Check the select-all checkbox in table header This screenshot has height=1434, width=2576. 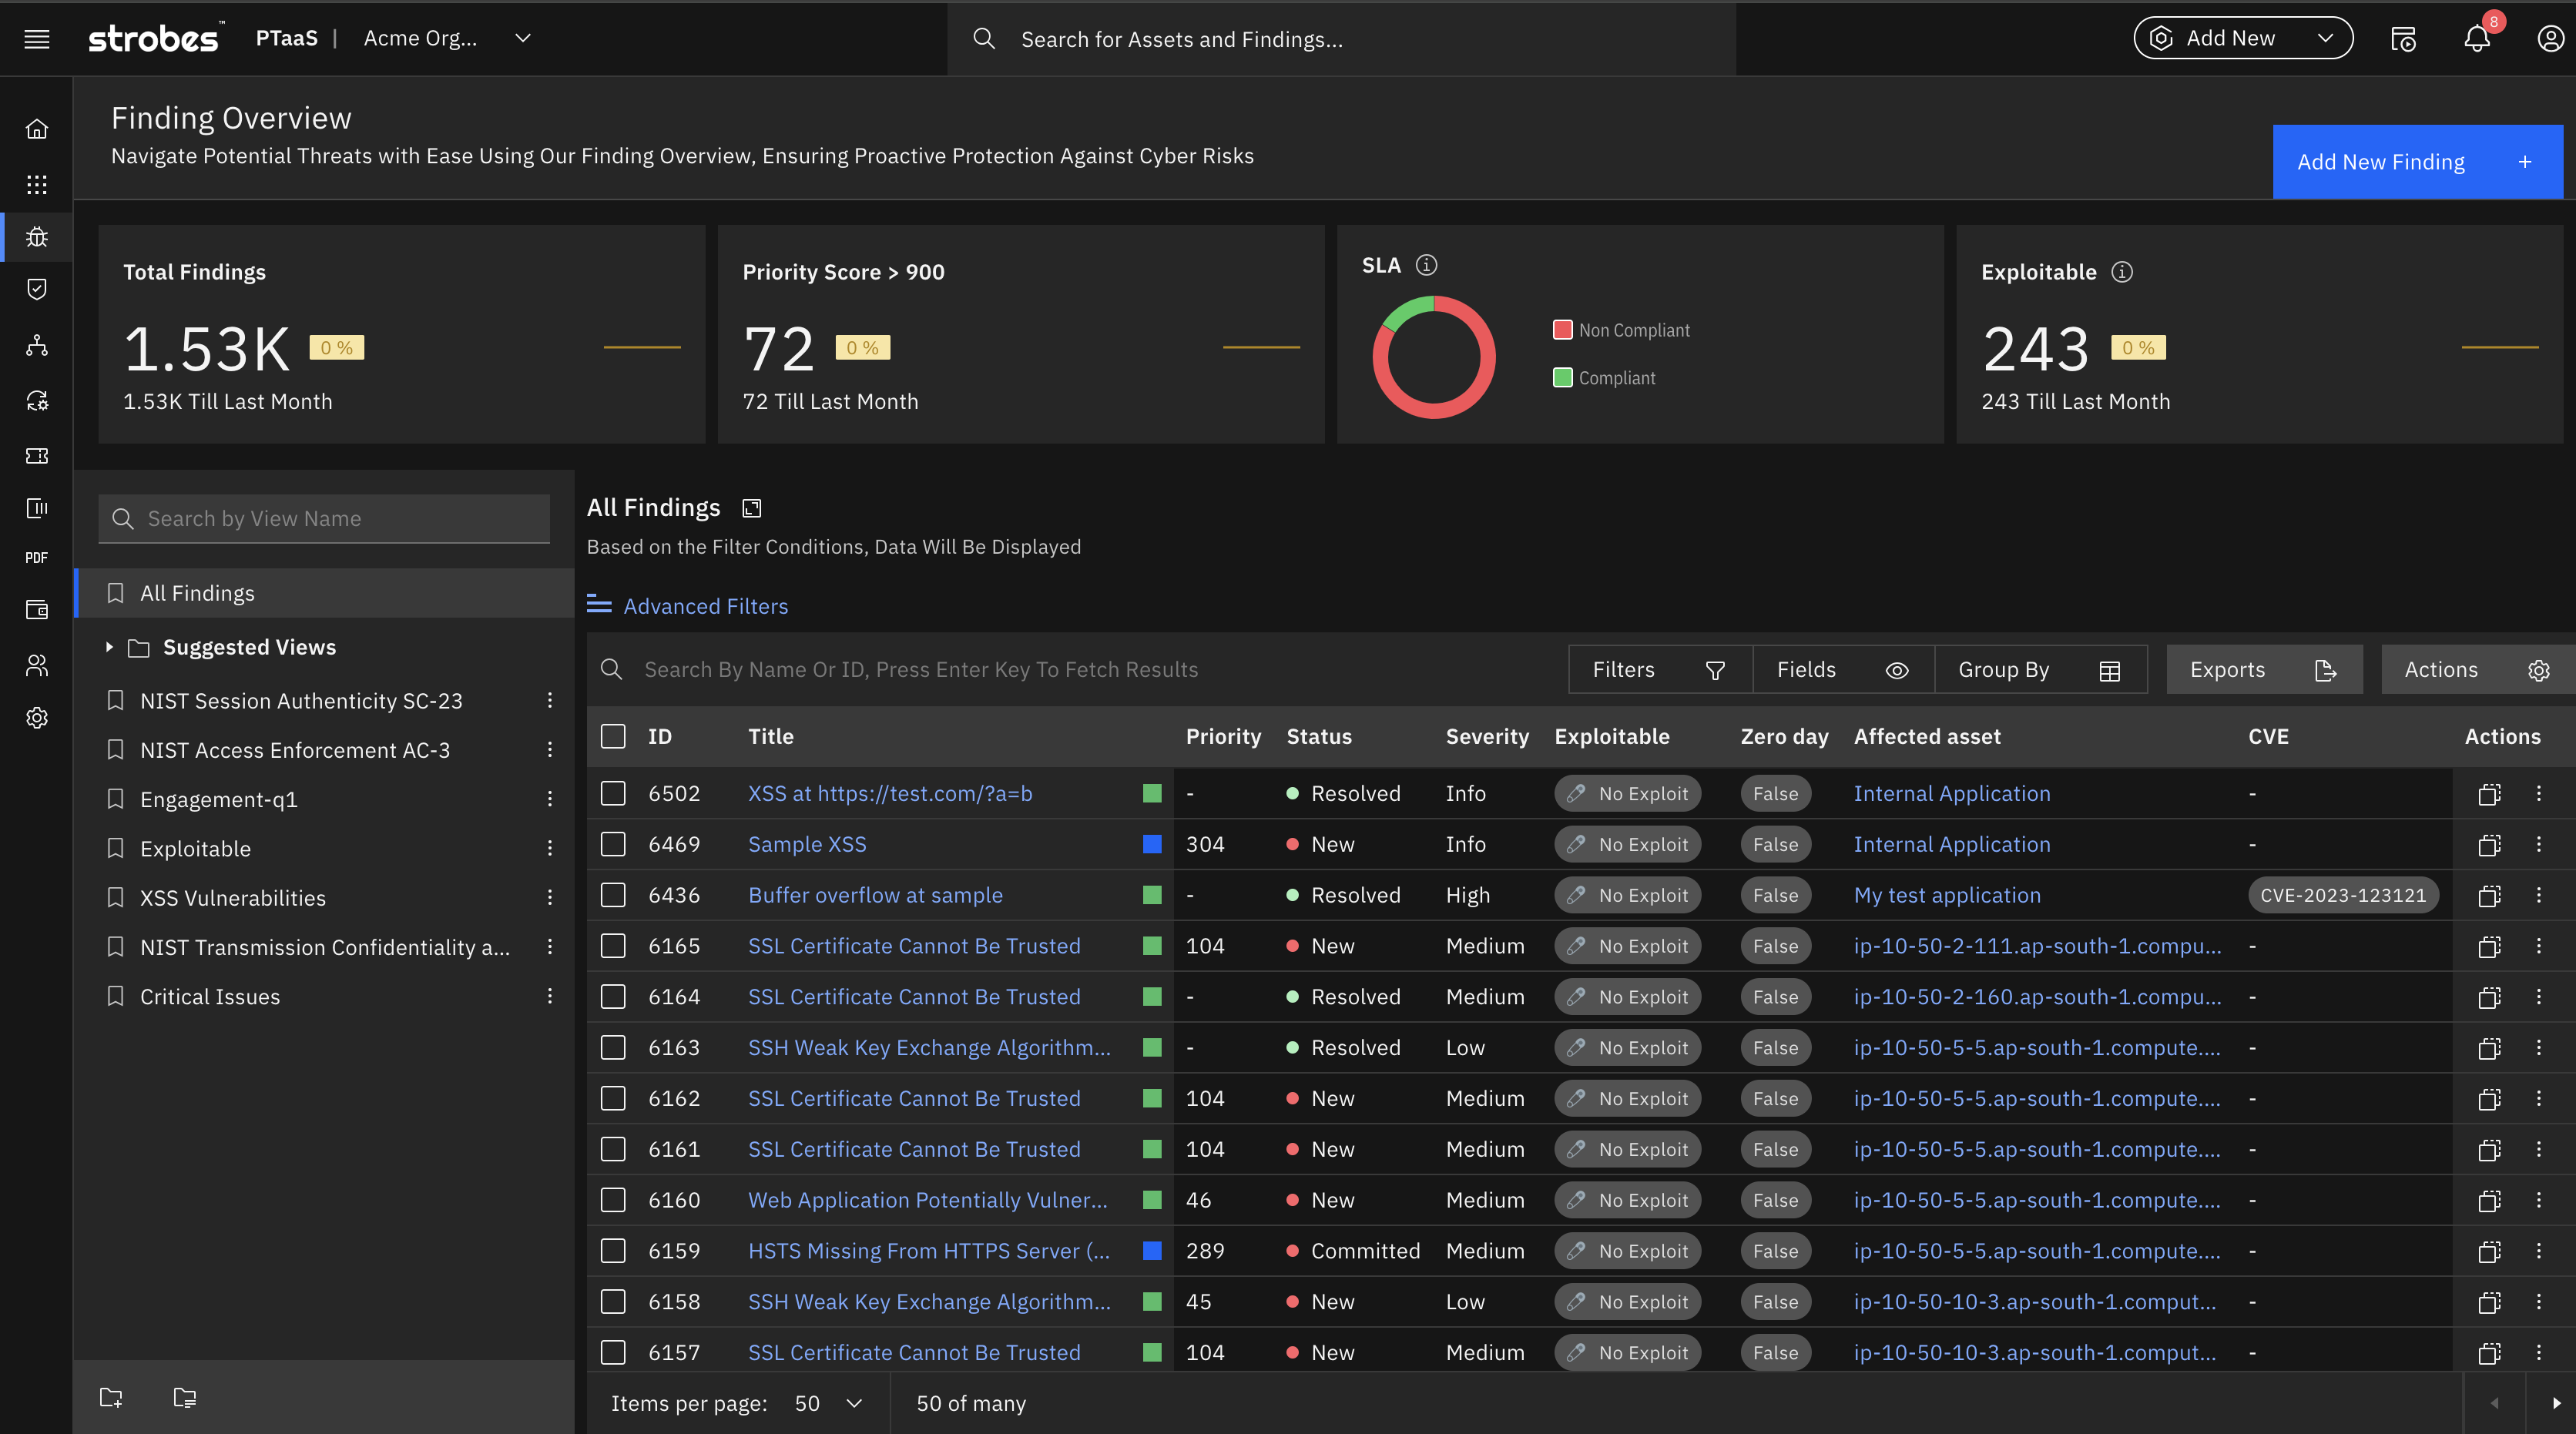(613, 737)
